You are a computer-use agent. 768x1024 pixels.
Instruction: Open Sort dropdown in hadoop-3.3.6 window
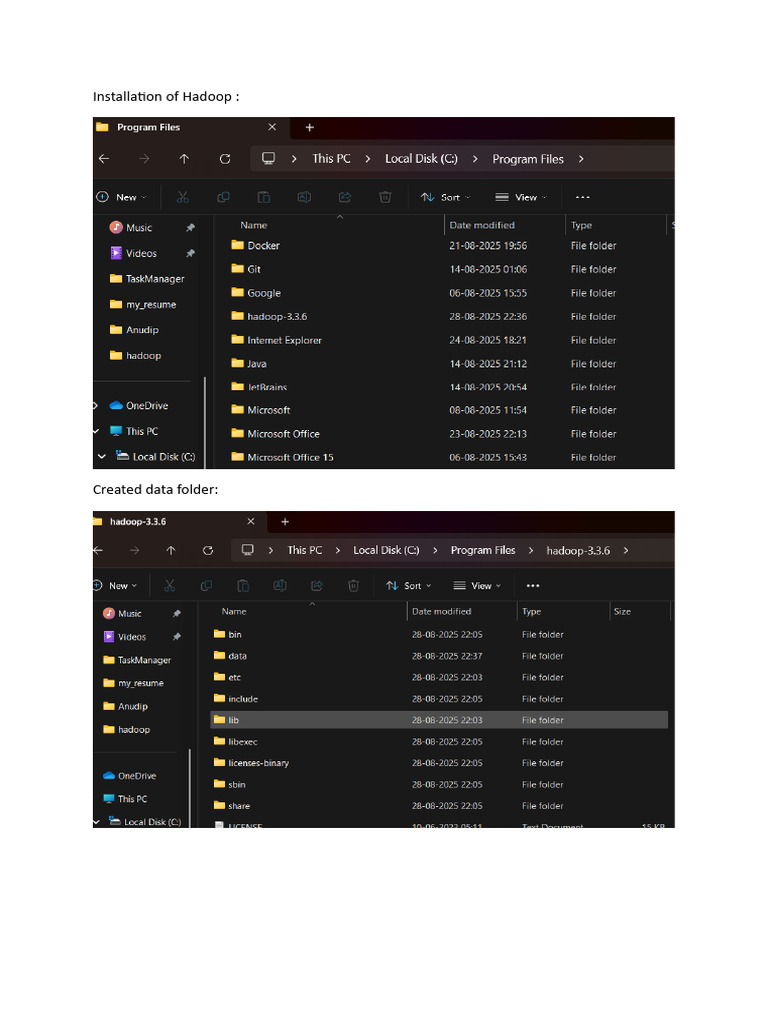[409, 586]
